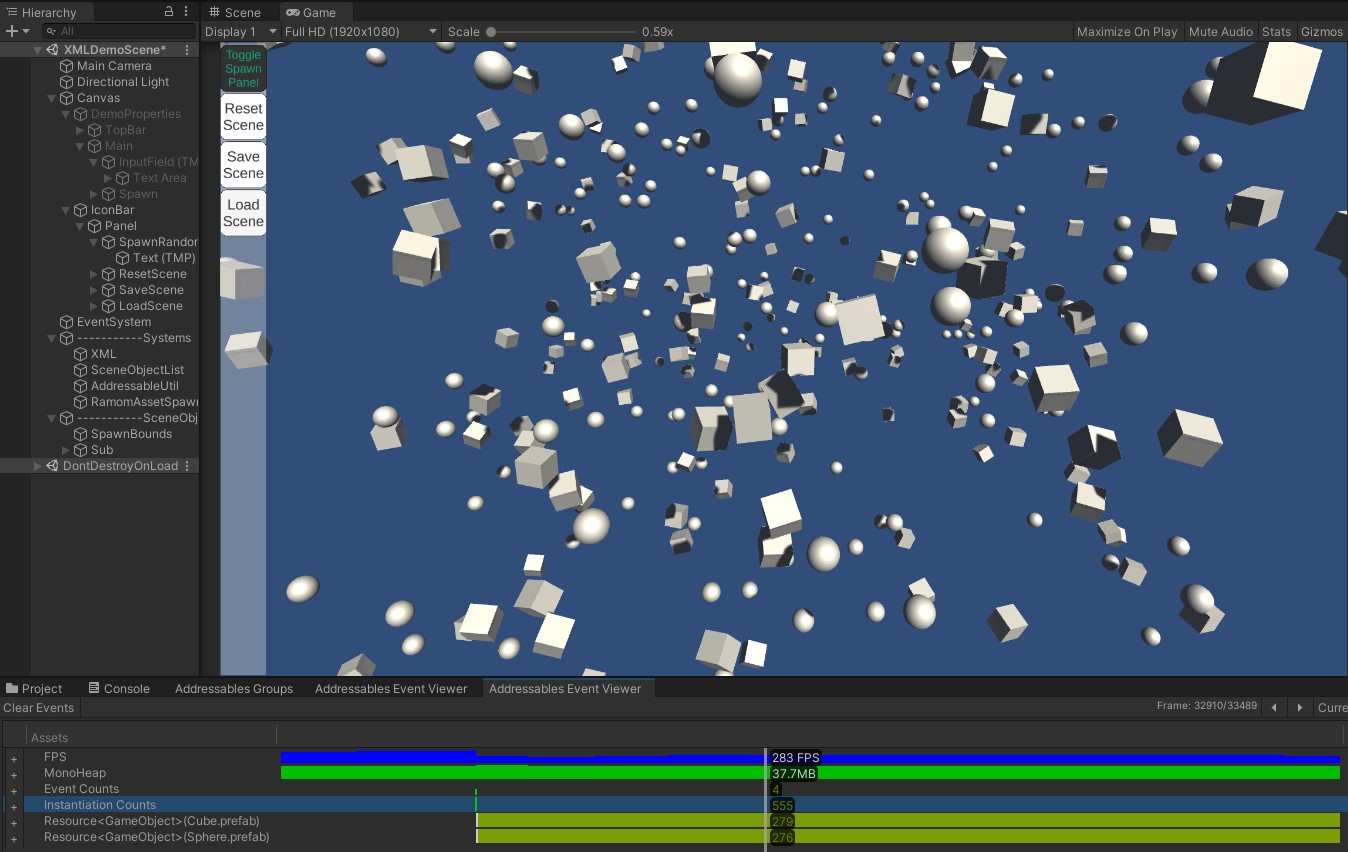The width and height of the screenshot is (1348, 852).
Task: Open the Full HD resolution dropdown
Action: click(360, 32)
